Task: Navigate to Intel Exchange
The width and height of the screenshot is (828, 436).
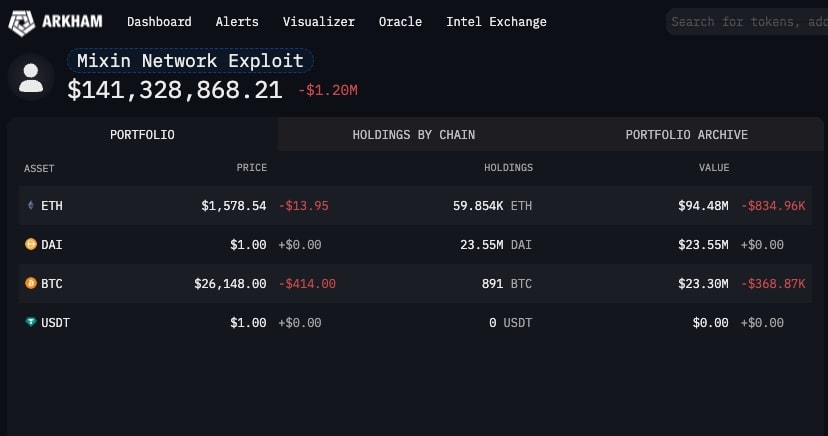Action: point(496,21)
